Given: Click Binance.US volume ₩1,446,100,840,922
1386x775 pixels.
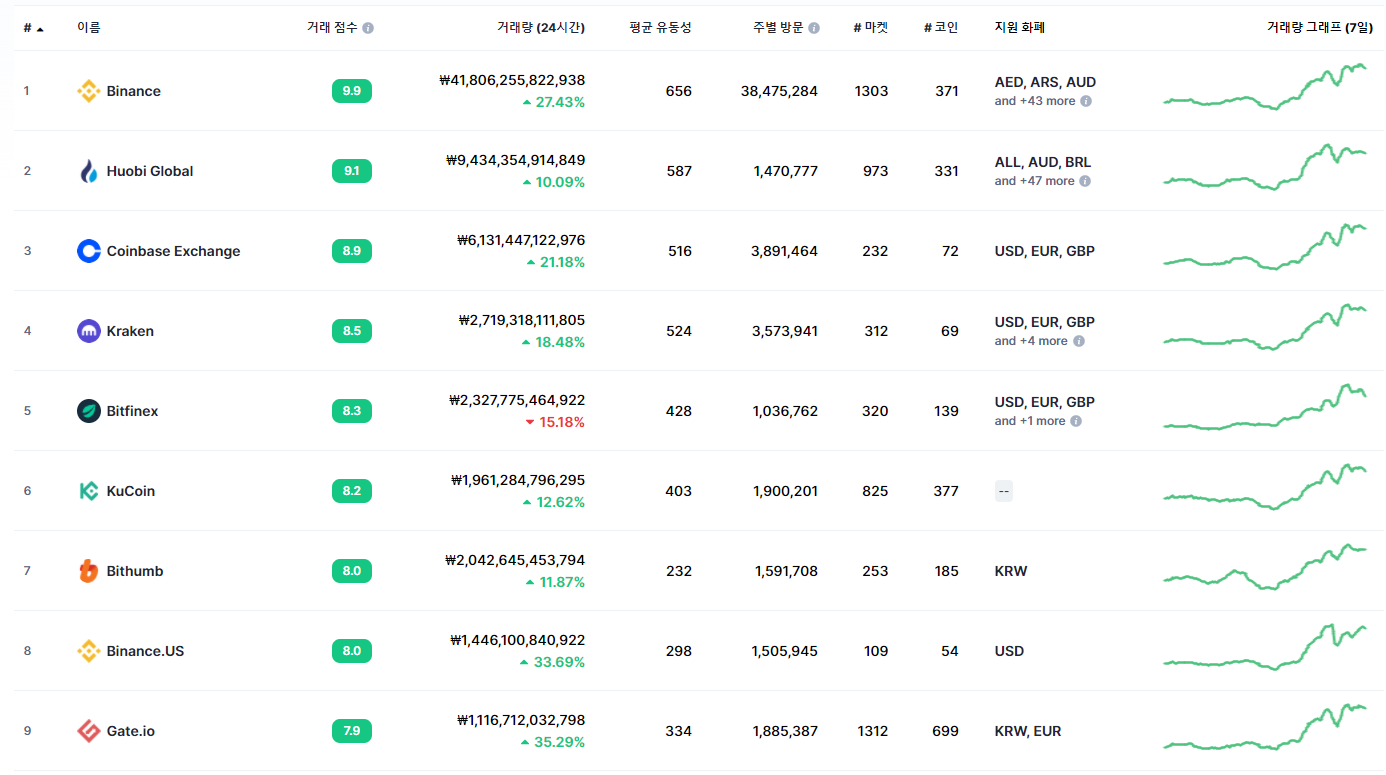Looking at the screenshot, I should [x=518, y=640].
